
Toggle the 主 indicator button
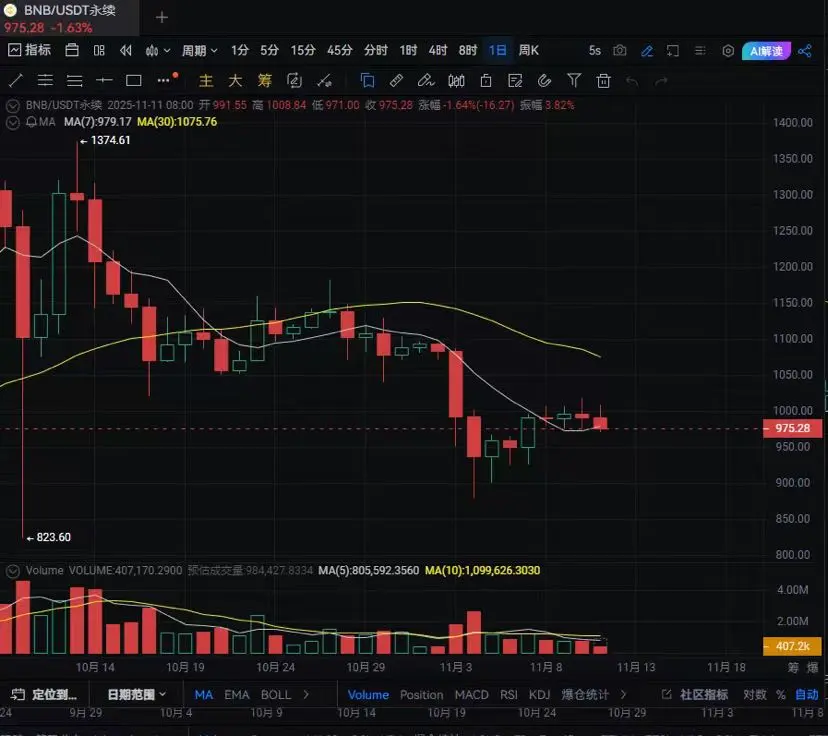(206, 81)
